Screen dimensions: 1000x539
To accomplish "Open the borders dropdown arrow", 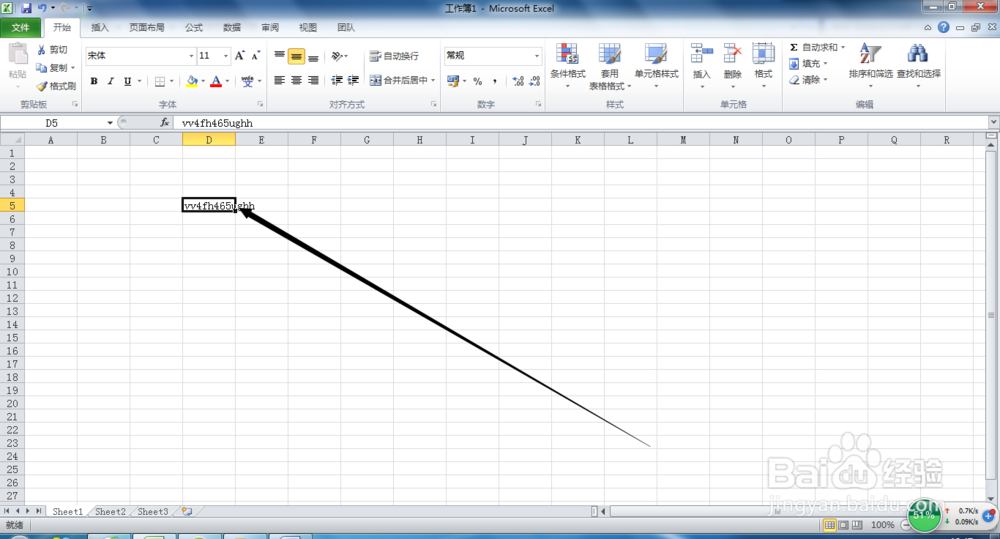I will (x=171, y=81).
